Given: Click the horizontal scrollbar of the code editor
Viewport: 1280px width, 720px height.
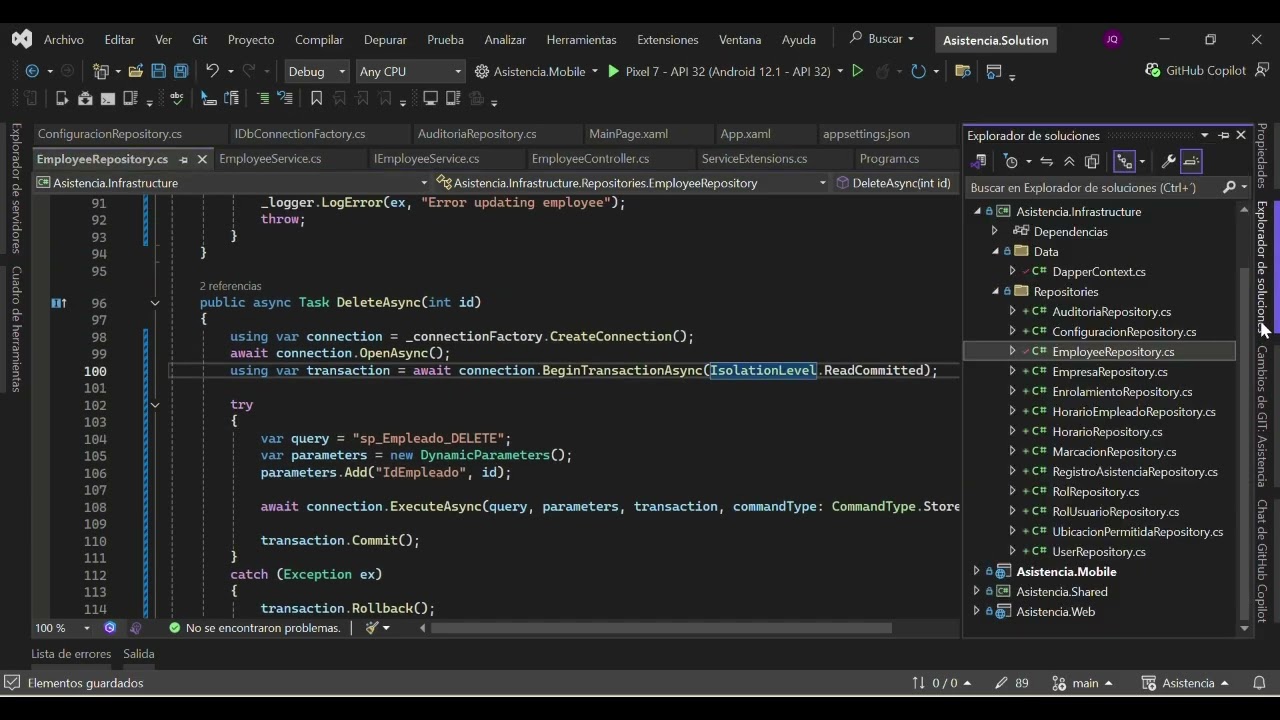Looking at the screenshot, I should [x=660, y=628].
